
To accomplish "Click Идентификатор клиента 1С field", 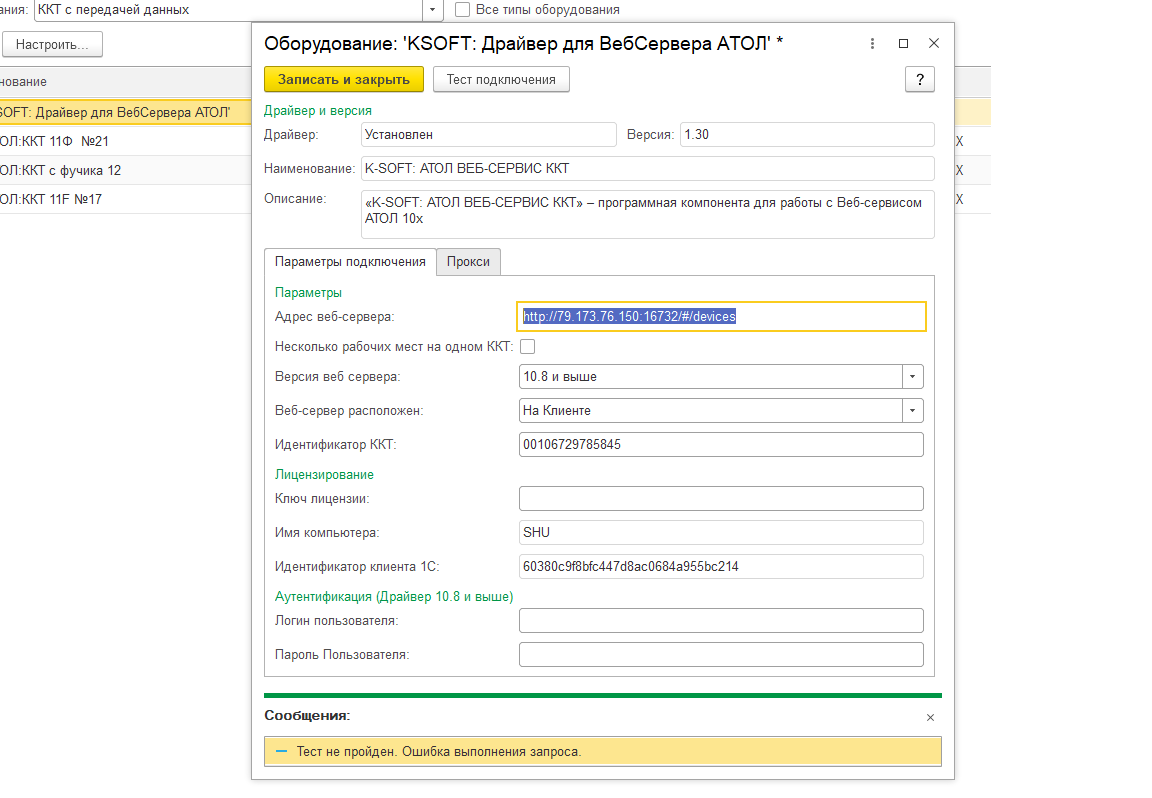I will 721,566.
